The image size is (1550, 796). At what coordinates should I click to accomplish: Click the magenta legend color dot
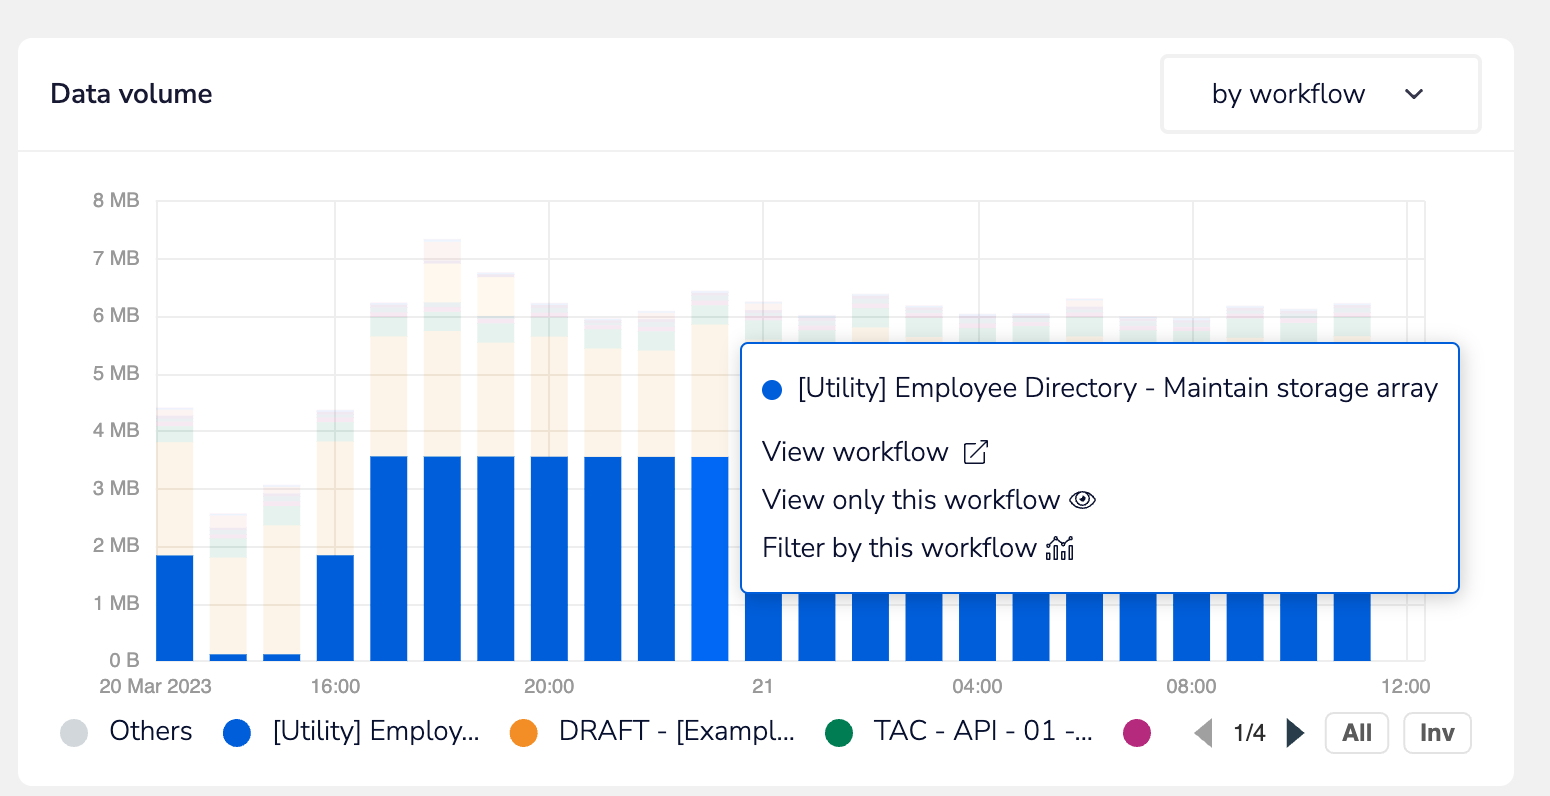(1137, 733)
